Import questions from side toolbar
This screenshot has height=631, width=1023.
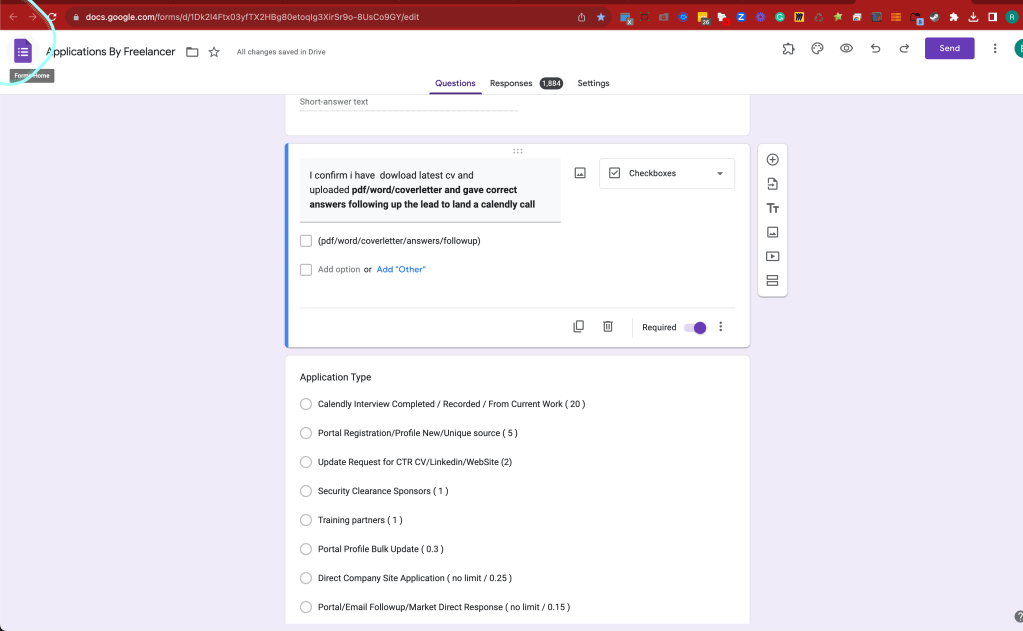click(x=772, y=184)
